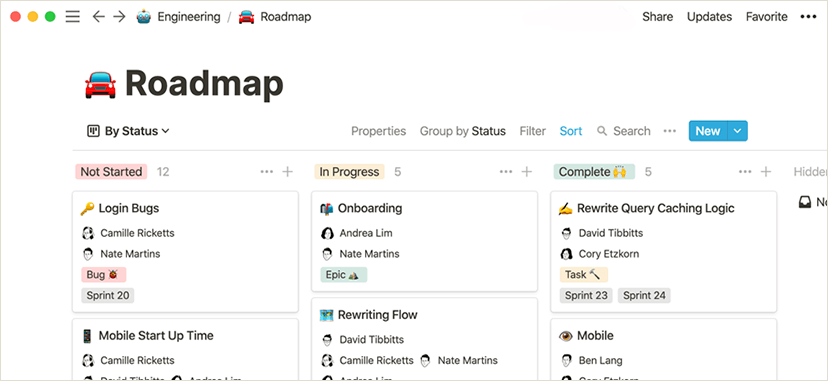Open the Mobile Start Up Time card

[156, 336]
